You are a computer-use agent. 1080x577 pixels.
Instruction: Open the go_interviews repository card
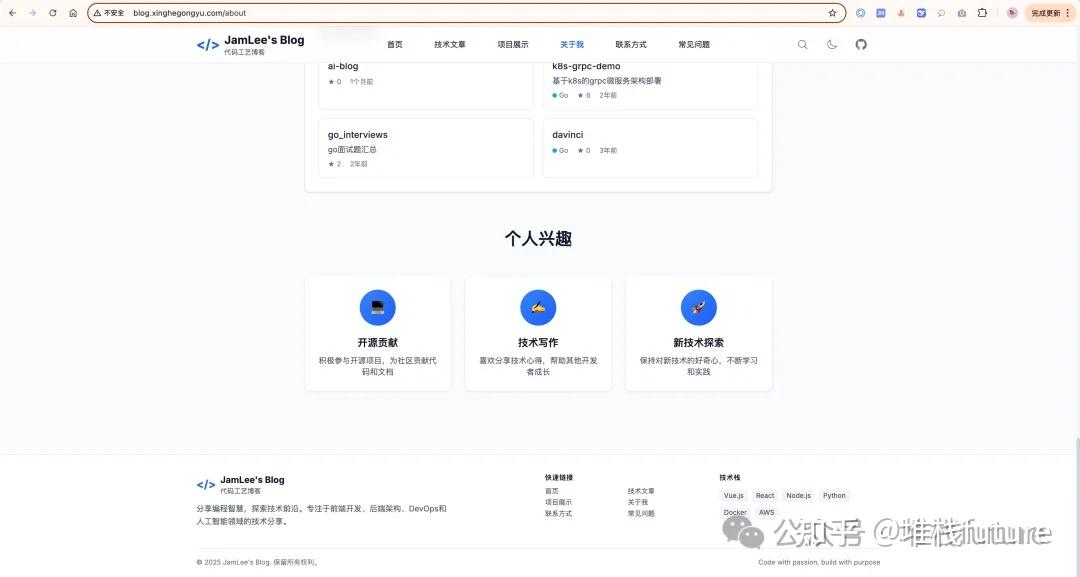426,148
